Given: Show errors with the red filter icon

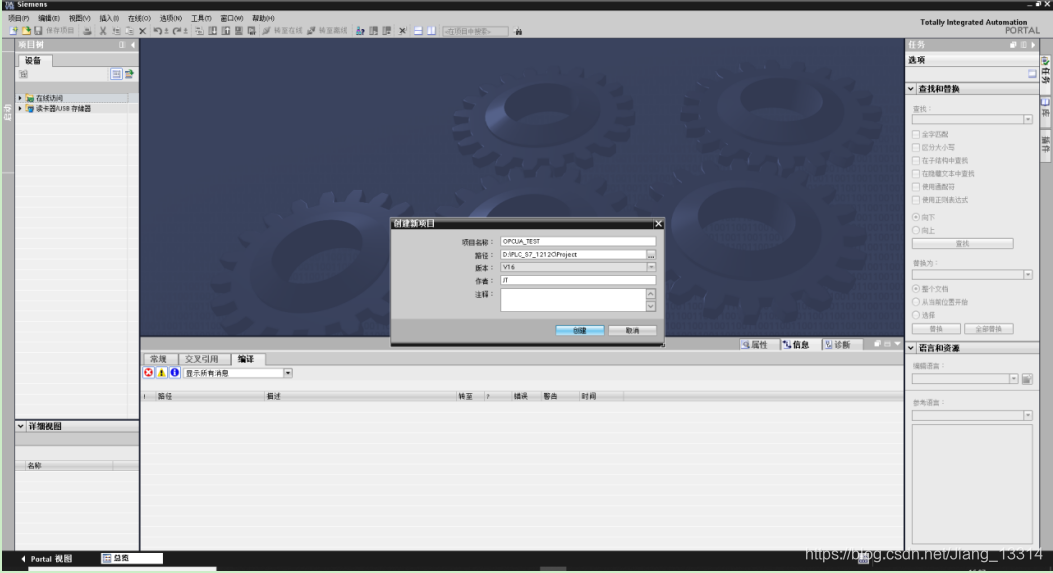Looking at the screenshot, I should point(148,373).
